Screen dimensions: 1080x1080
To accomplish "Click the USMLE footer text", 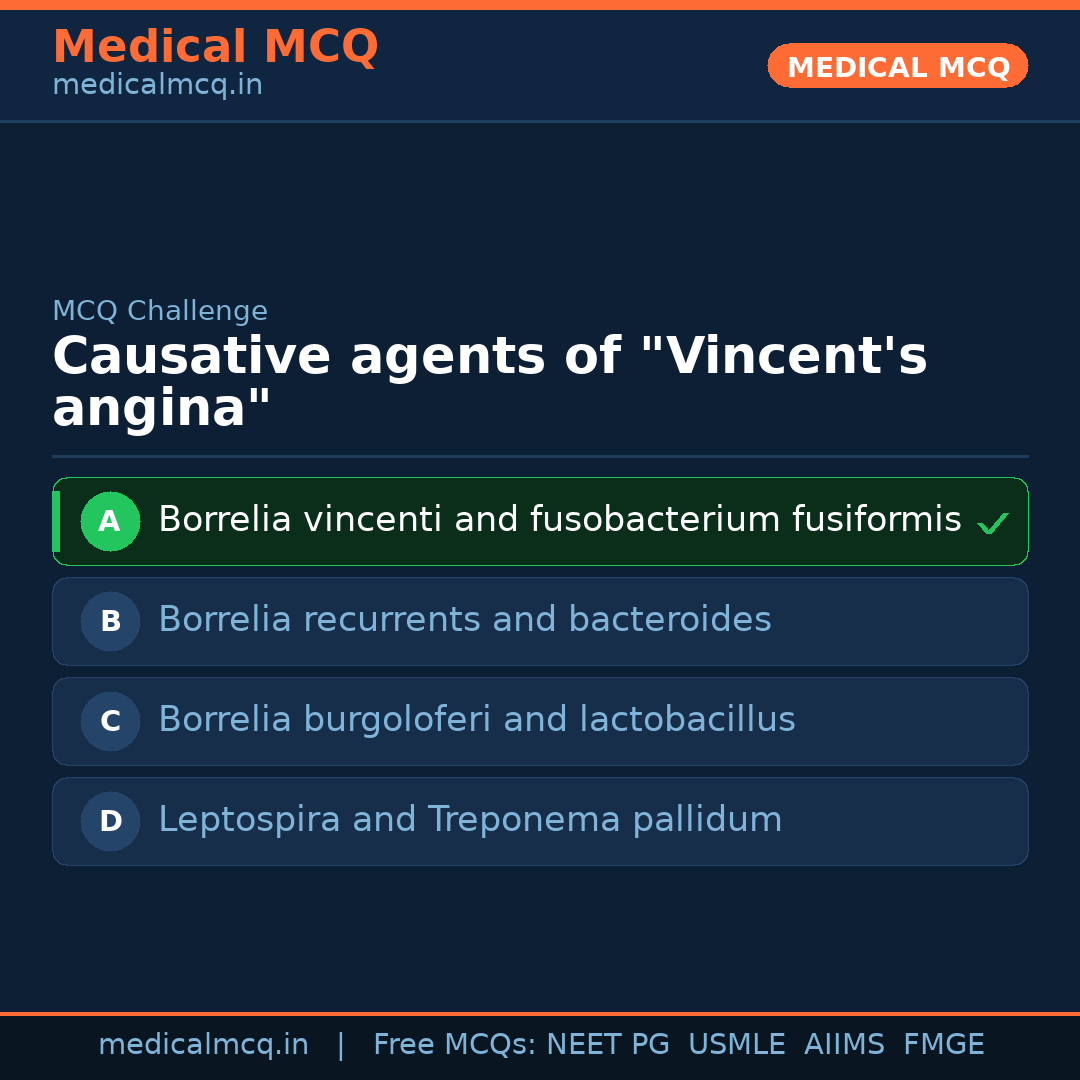I will [736, 1045].
